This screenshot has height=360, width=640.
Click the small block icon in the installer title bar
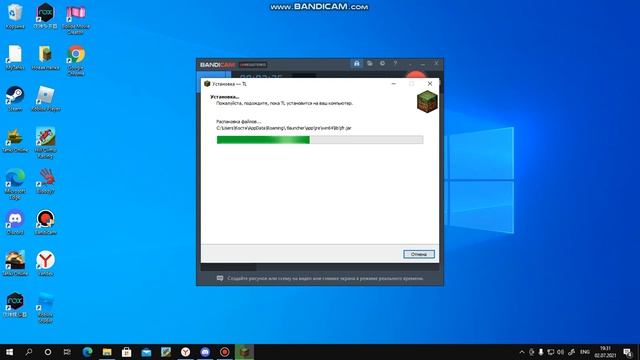point(207,84)
